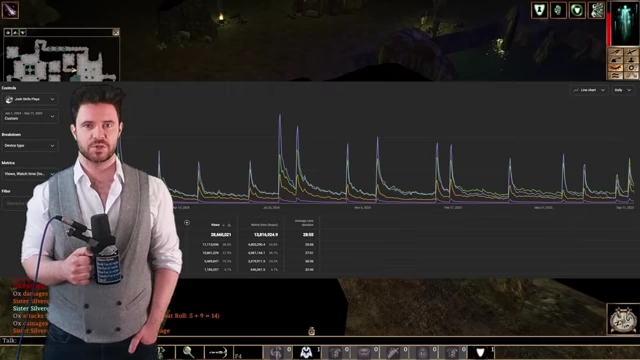The width and height of the screenshot is (640, 360).
Task: Click the top-left button in the action mode grid
Action: pos(616,52)
